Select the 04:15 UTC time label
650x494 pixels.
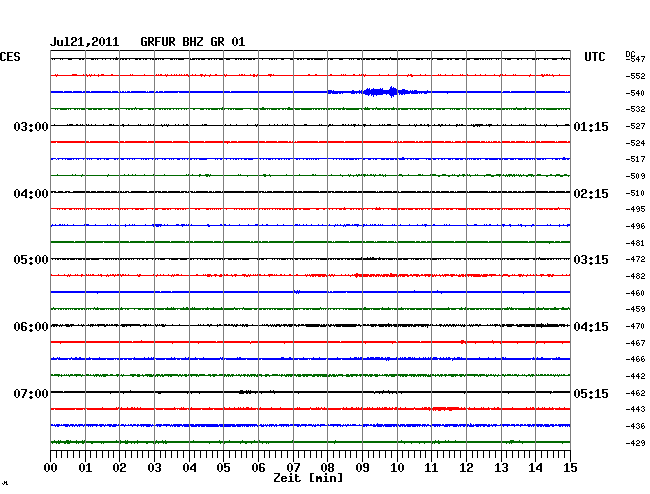tap(591, 327)
